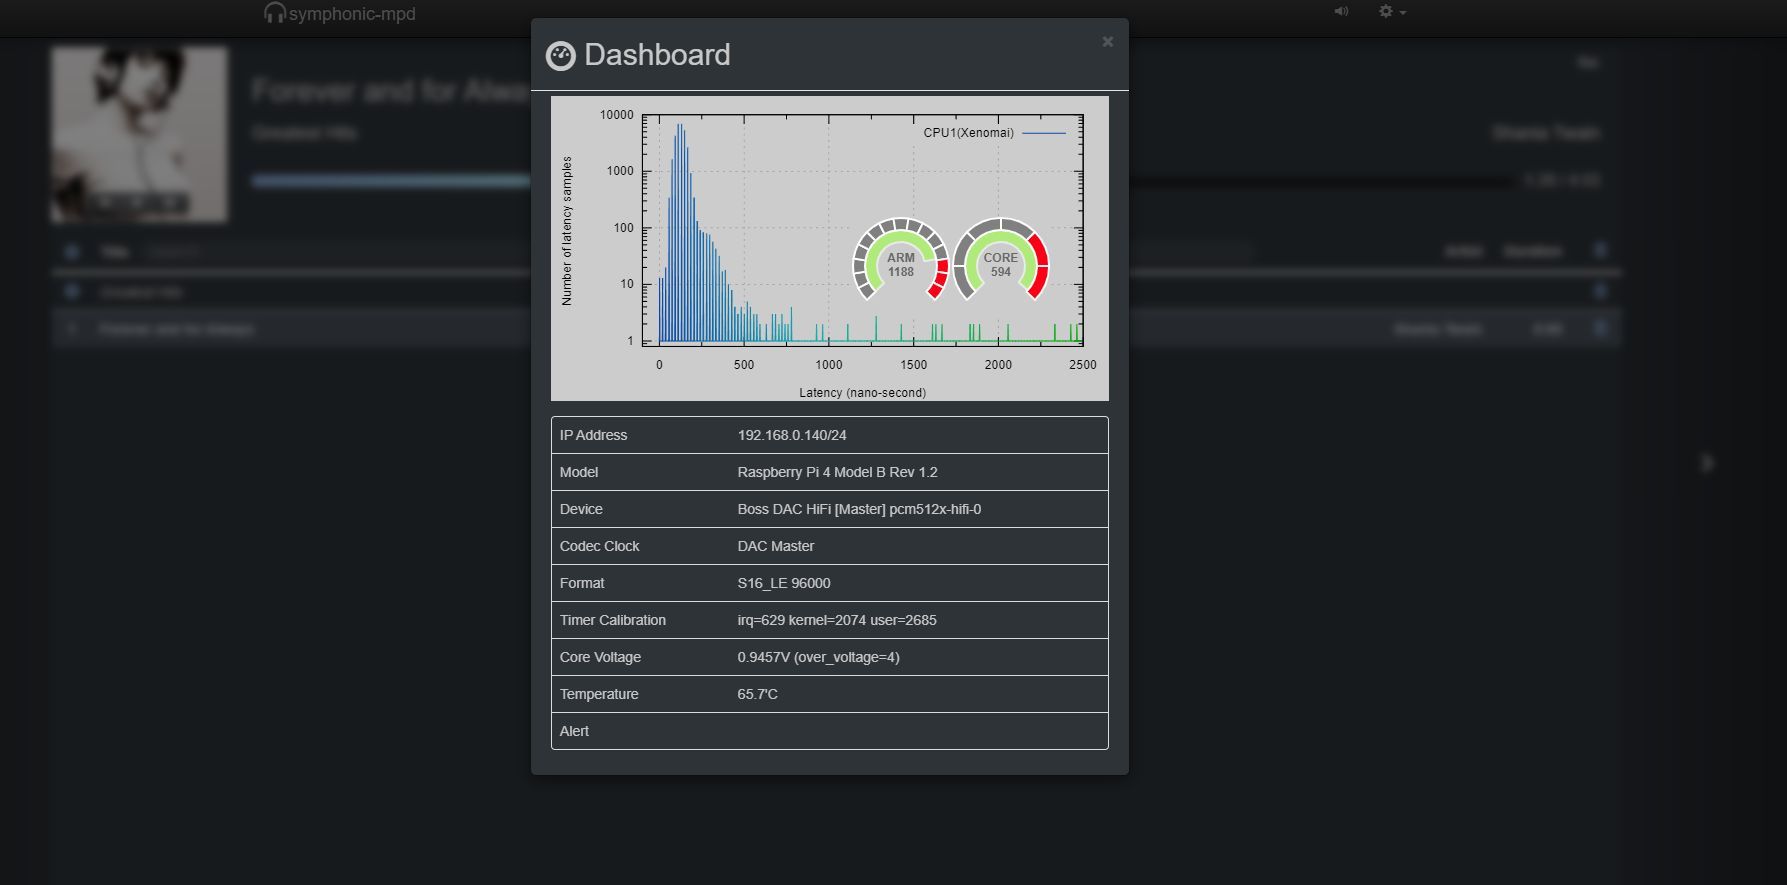Click the IP Address row label
The image size is (1787, 885).
point(593,435)
